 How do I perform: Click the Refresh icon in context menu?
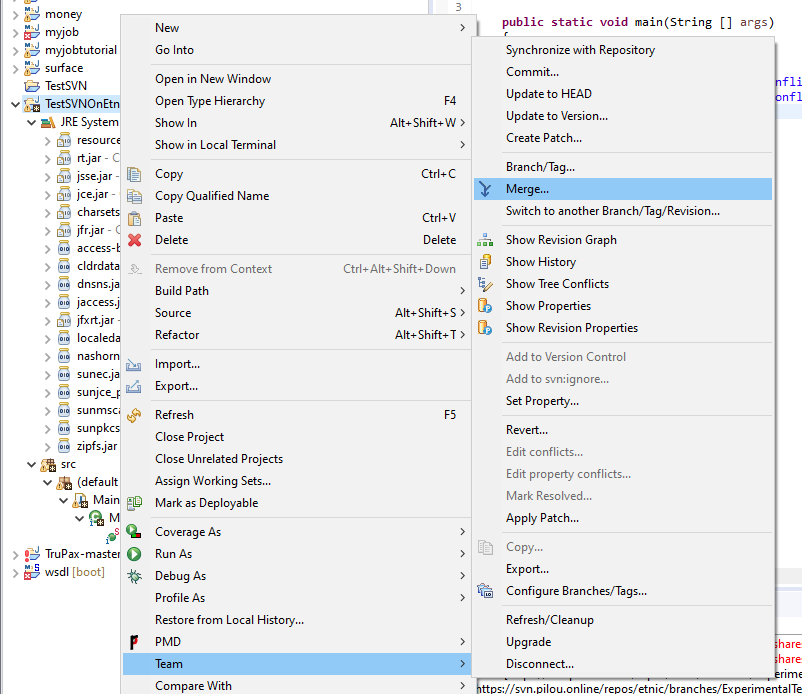point(134,415)
